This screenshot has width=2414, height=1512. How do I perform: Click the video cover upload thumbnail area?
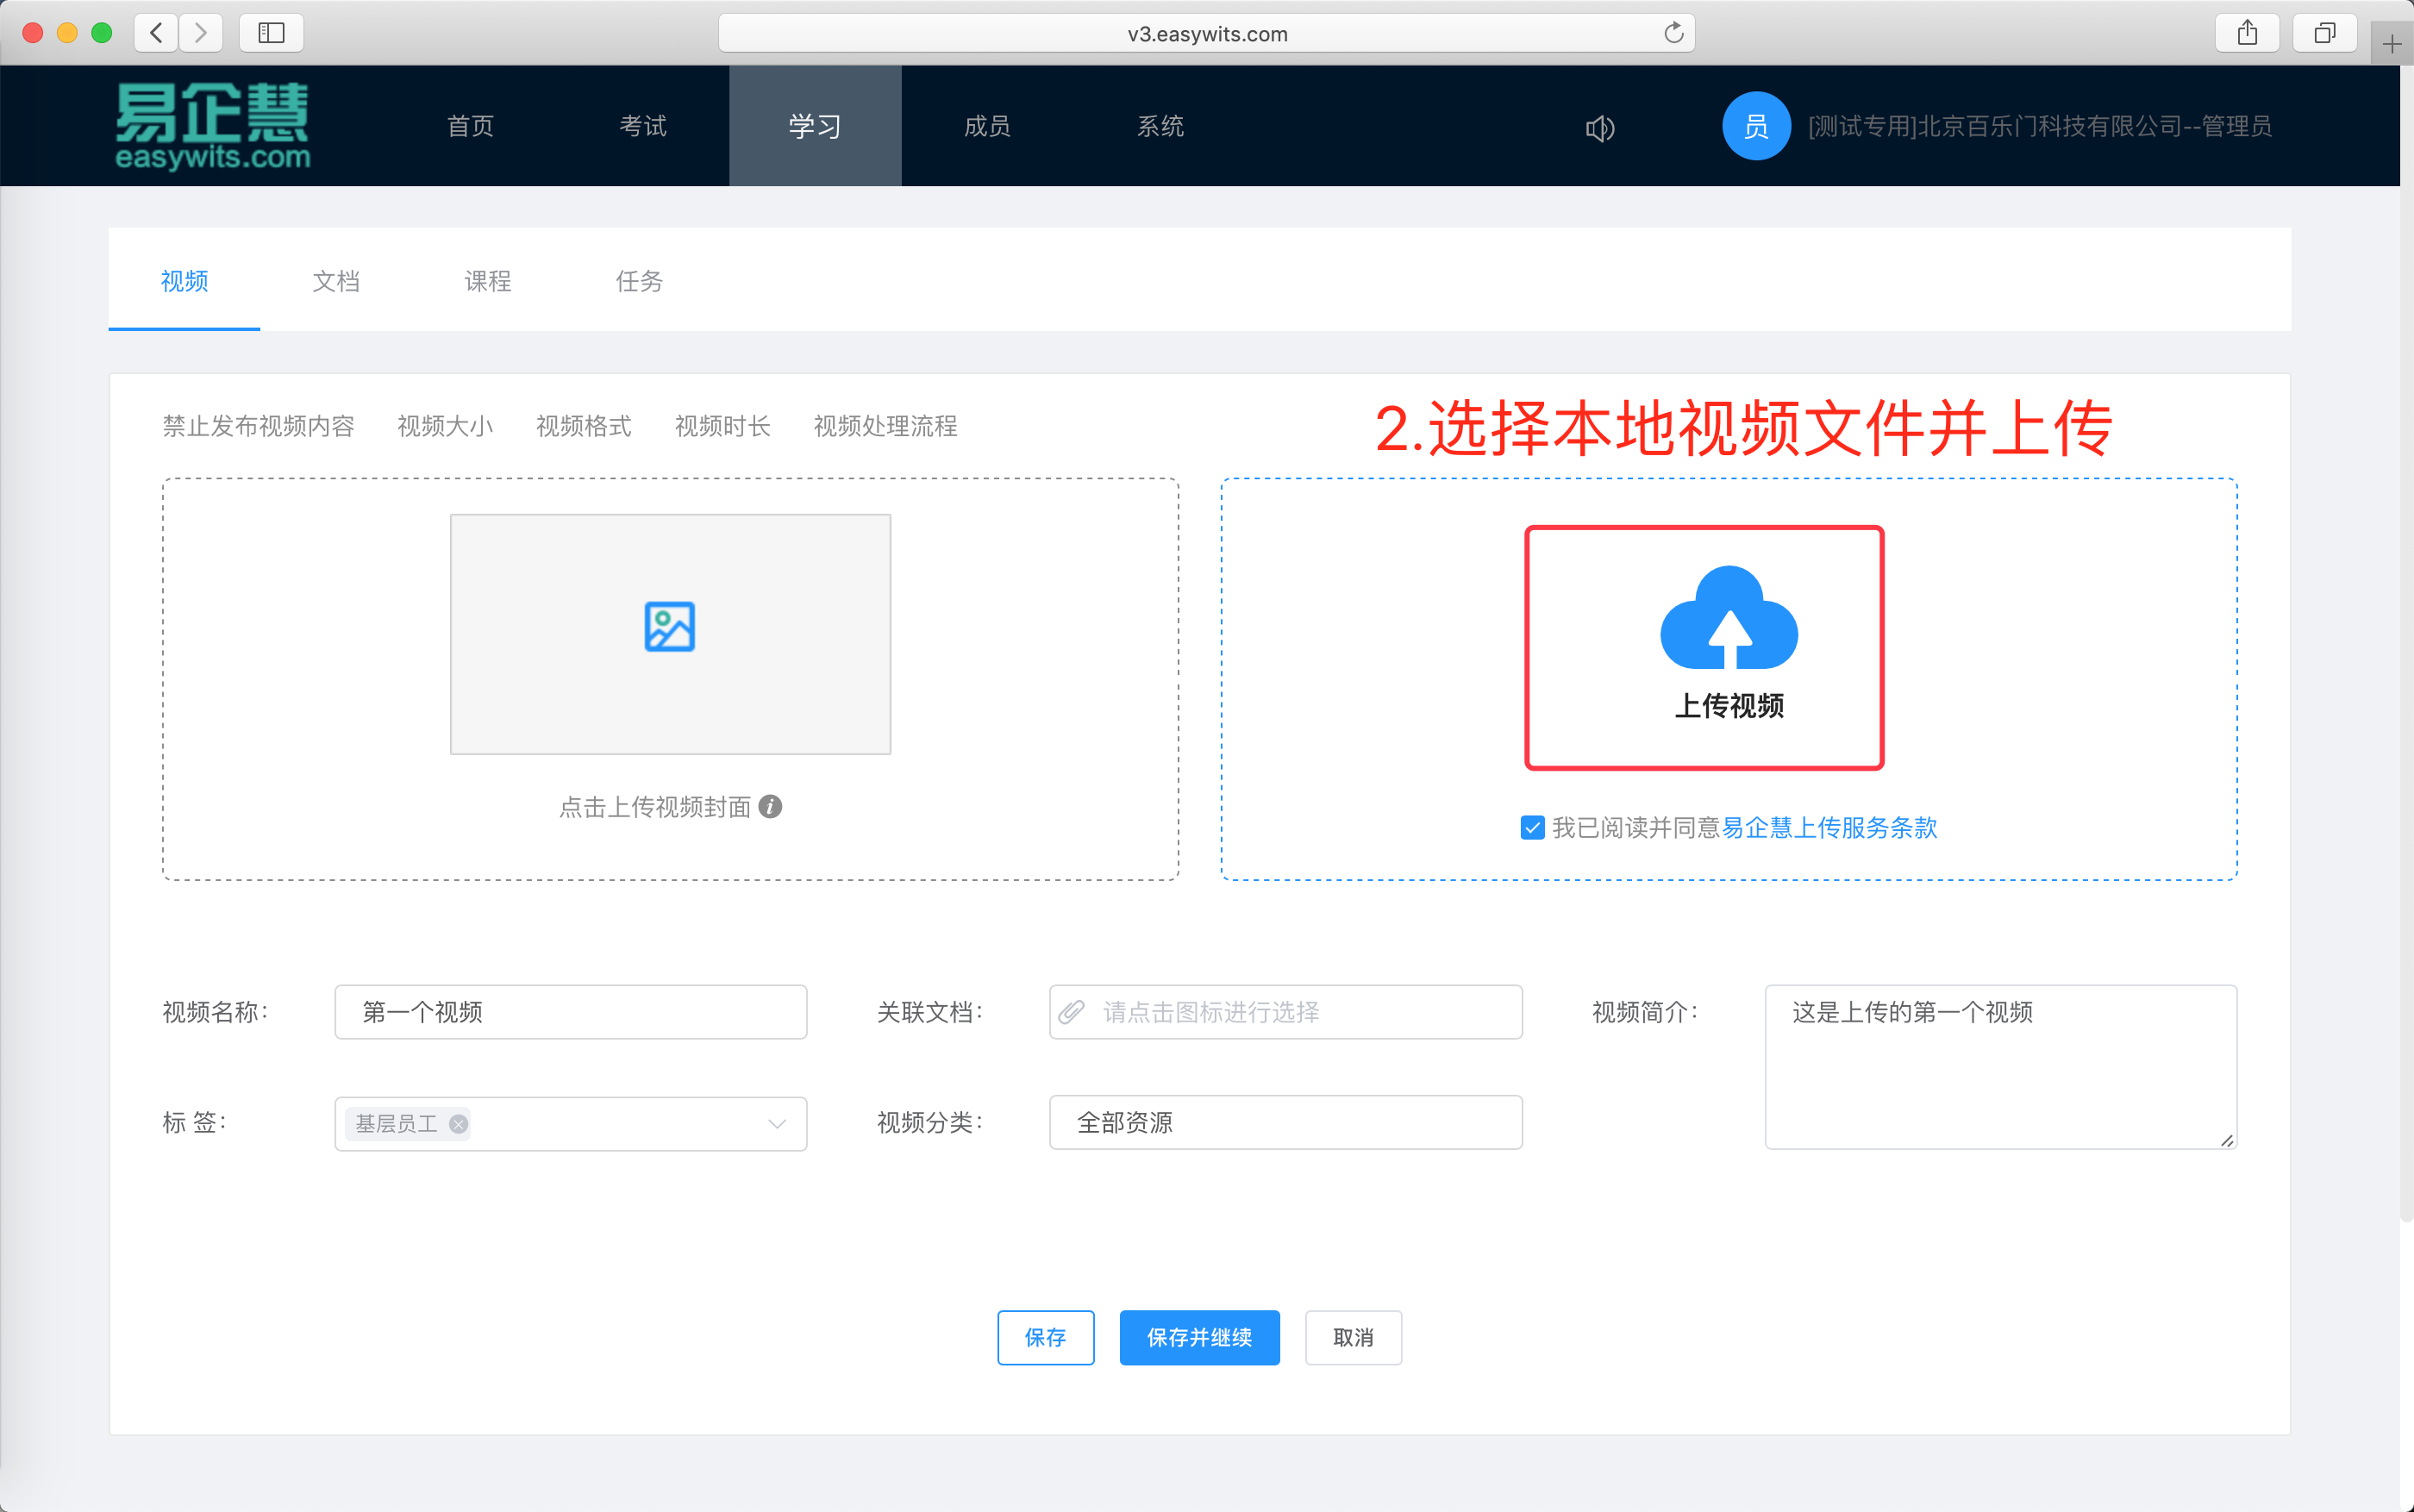click(x=670, y=634)
